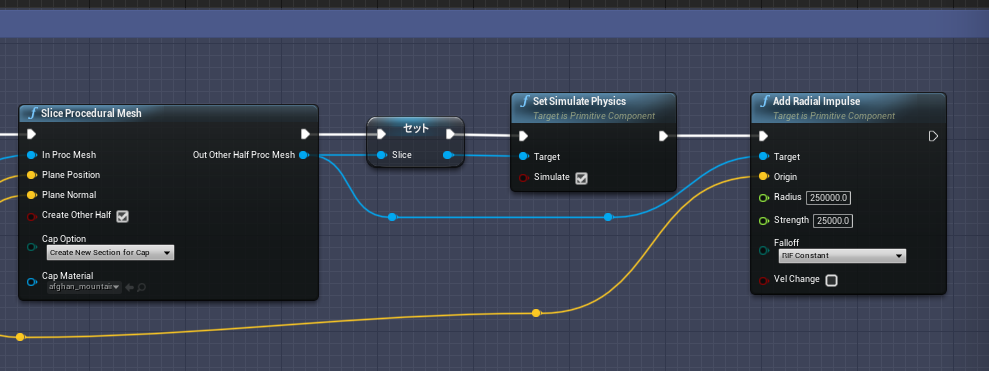
Task: Click Target pin on Set Simulate Physics
Action: 523,156
